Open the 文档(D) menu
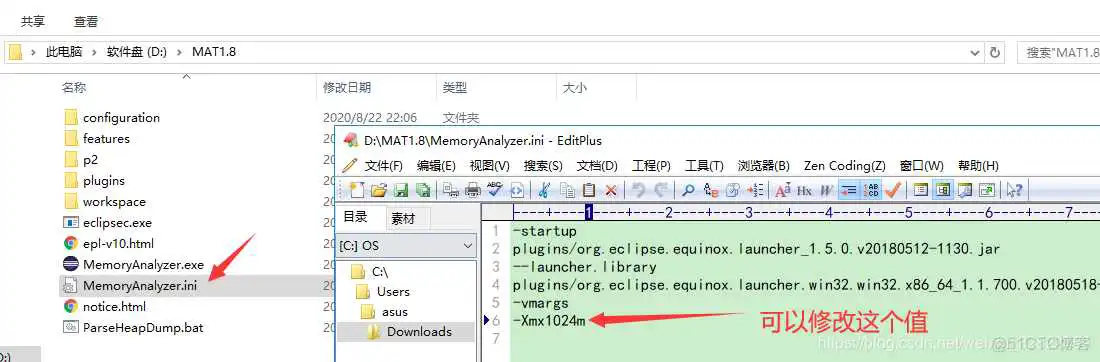This screenshot has height=362, width=1100. (597, 166)
